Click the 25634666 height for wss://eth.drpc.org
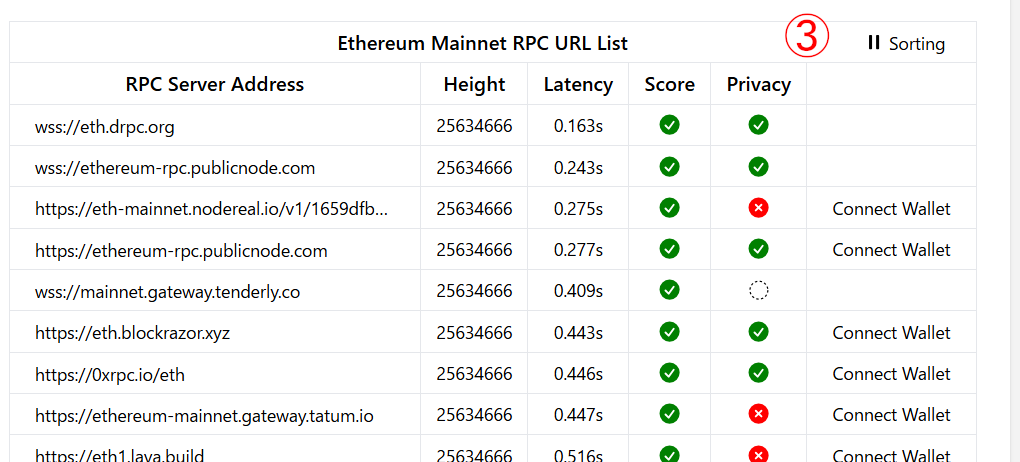The height and width of the screenshot is (462, 1020). [474, 126]
